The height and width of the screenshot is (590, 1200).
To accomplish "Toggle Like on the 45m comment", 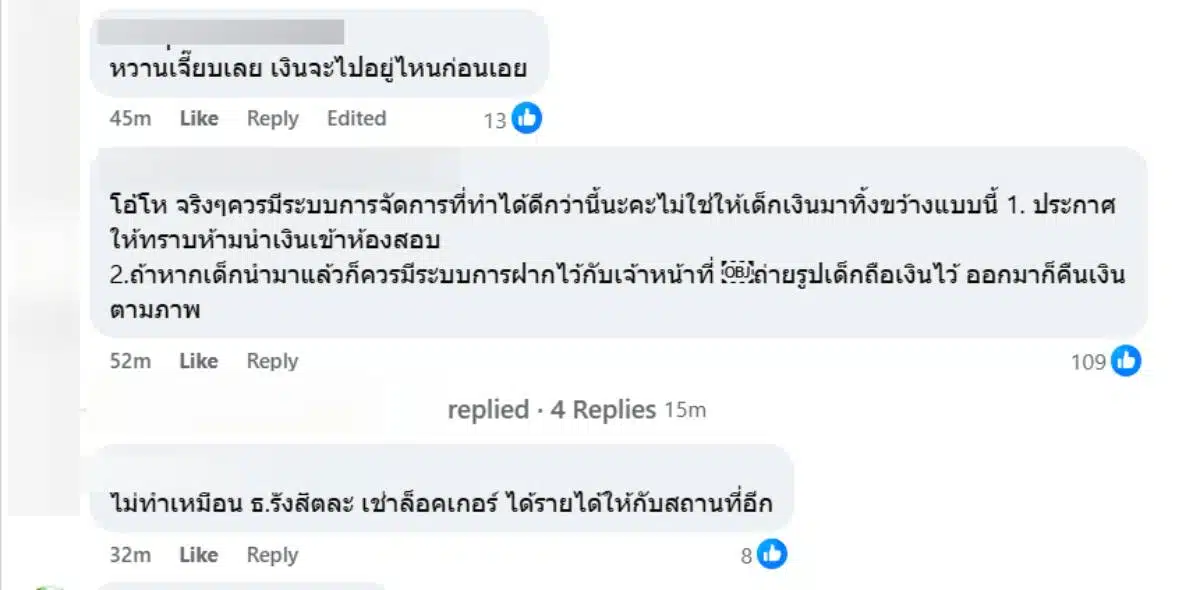I will [199, 118].
